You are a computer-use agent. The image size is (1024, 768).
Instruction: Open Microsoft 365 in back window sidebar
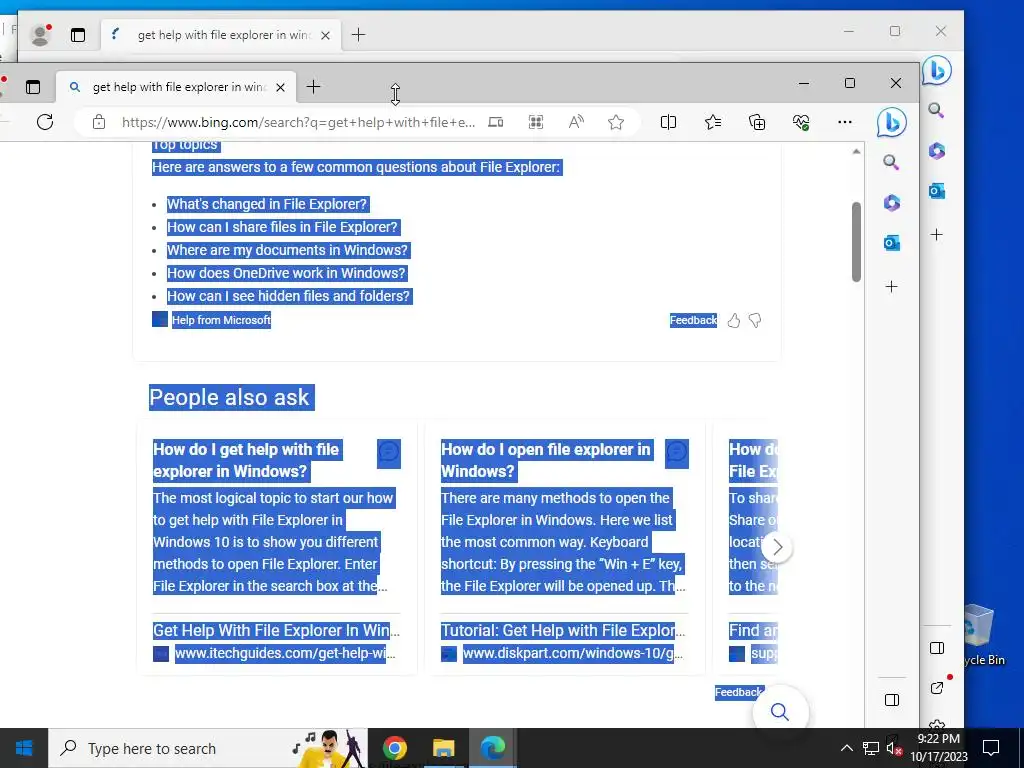pos(936,151)
